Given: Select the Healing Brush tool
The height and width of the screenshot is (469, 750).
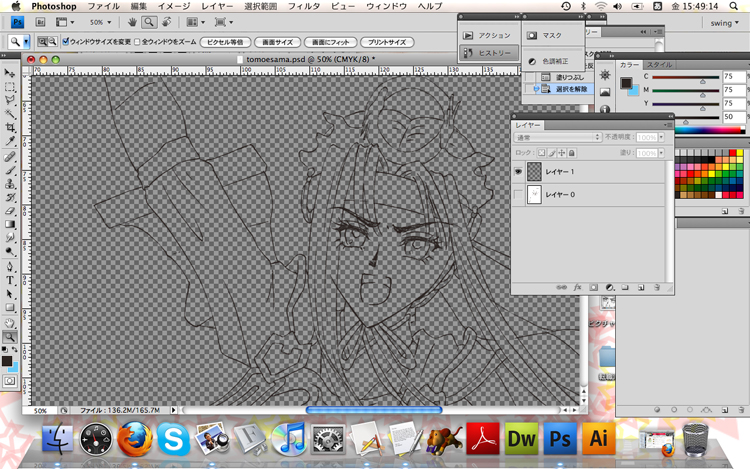Looking at the screenshot, I should pos(10,157).
